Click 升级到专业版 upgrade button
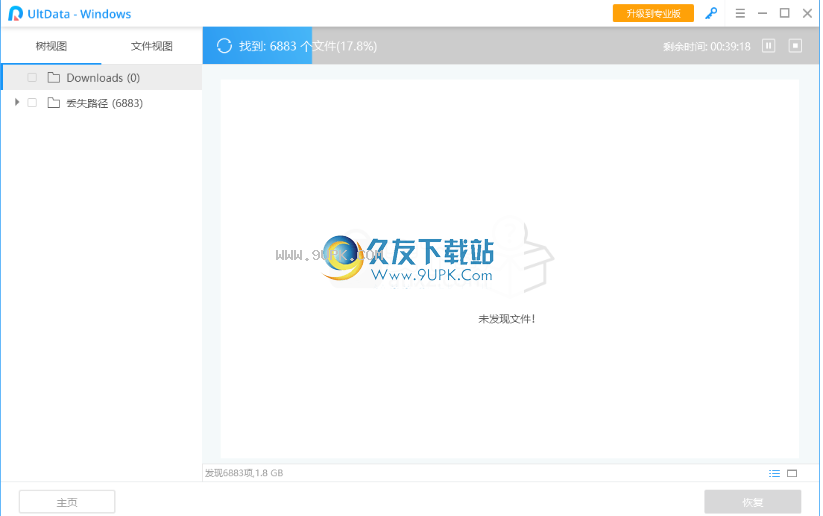The width and height of the screenshot is (823, 516). coord(653,13)
